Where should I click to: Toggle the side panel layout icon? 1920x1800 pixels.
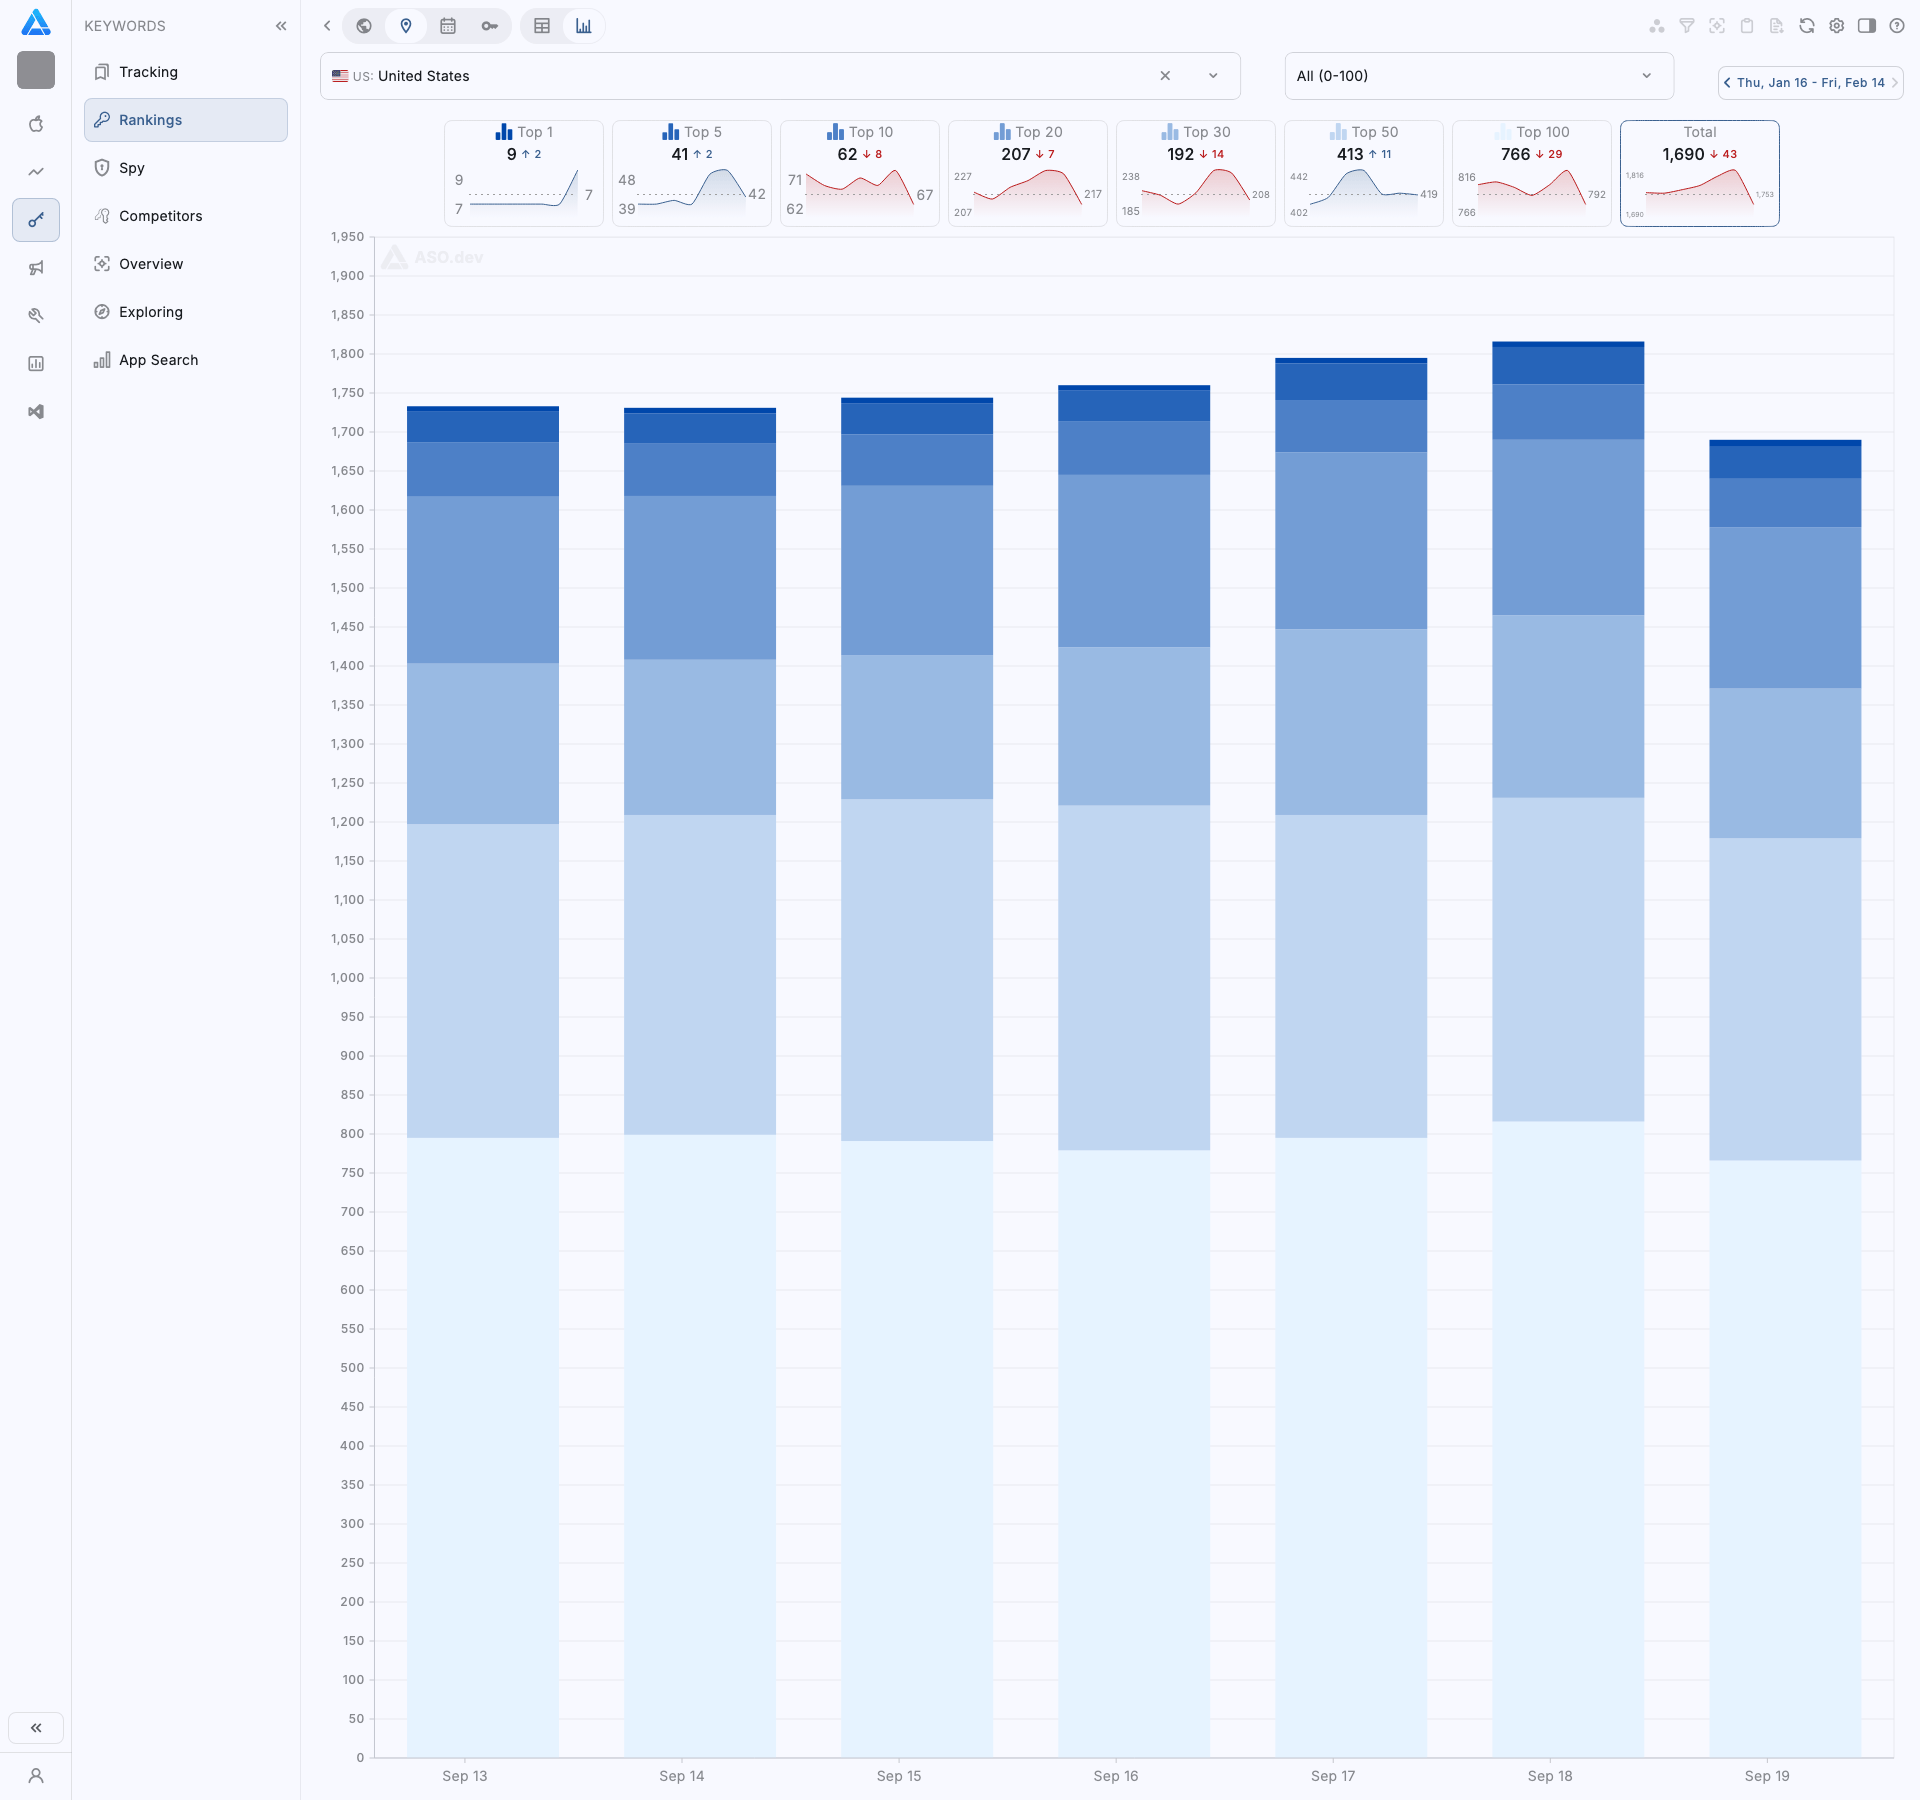coord(1867,26)
